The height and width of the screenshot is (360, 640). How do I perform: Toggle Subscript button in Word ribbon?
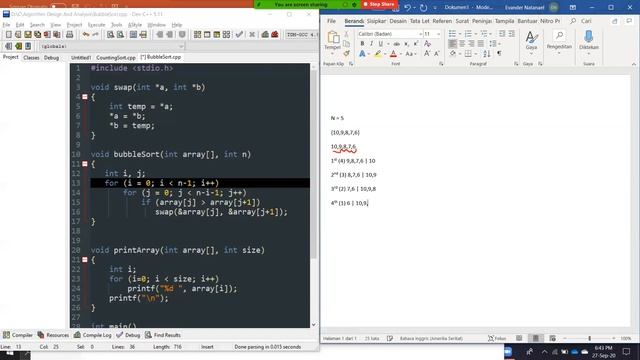407,44
